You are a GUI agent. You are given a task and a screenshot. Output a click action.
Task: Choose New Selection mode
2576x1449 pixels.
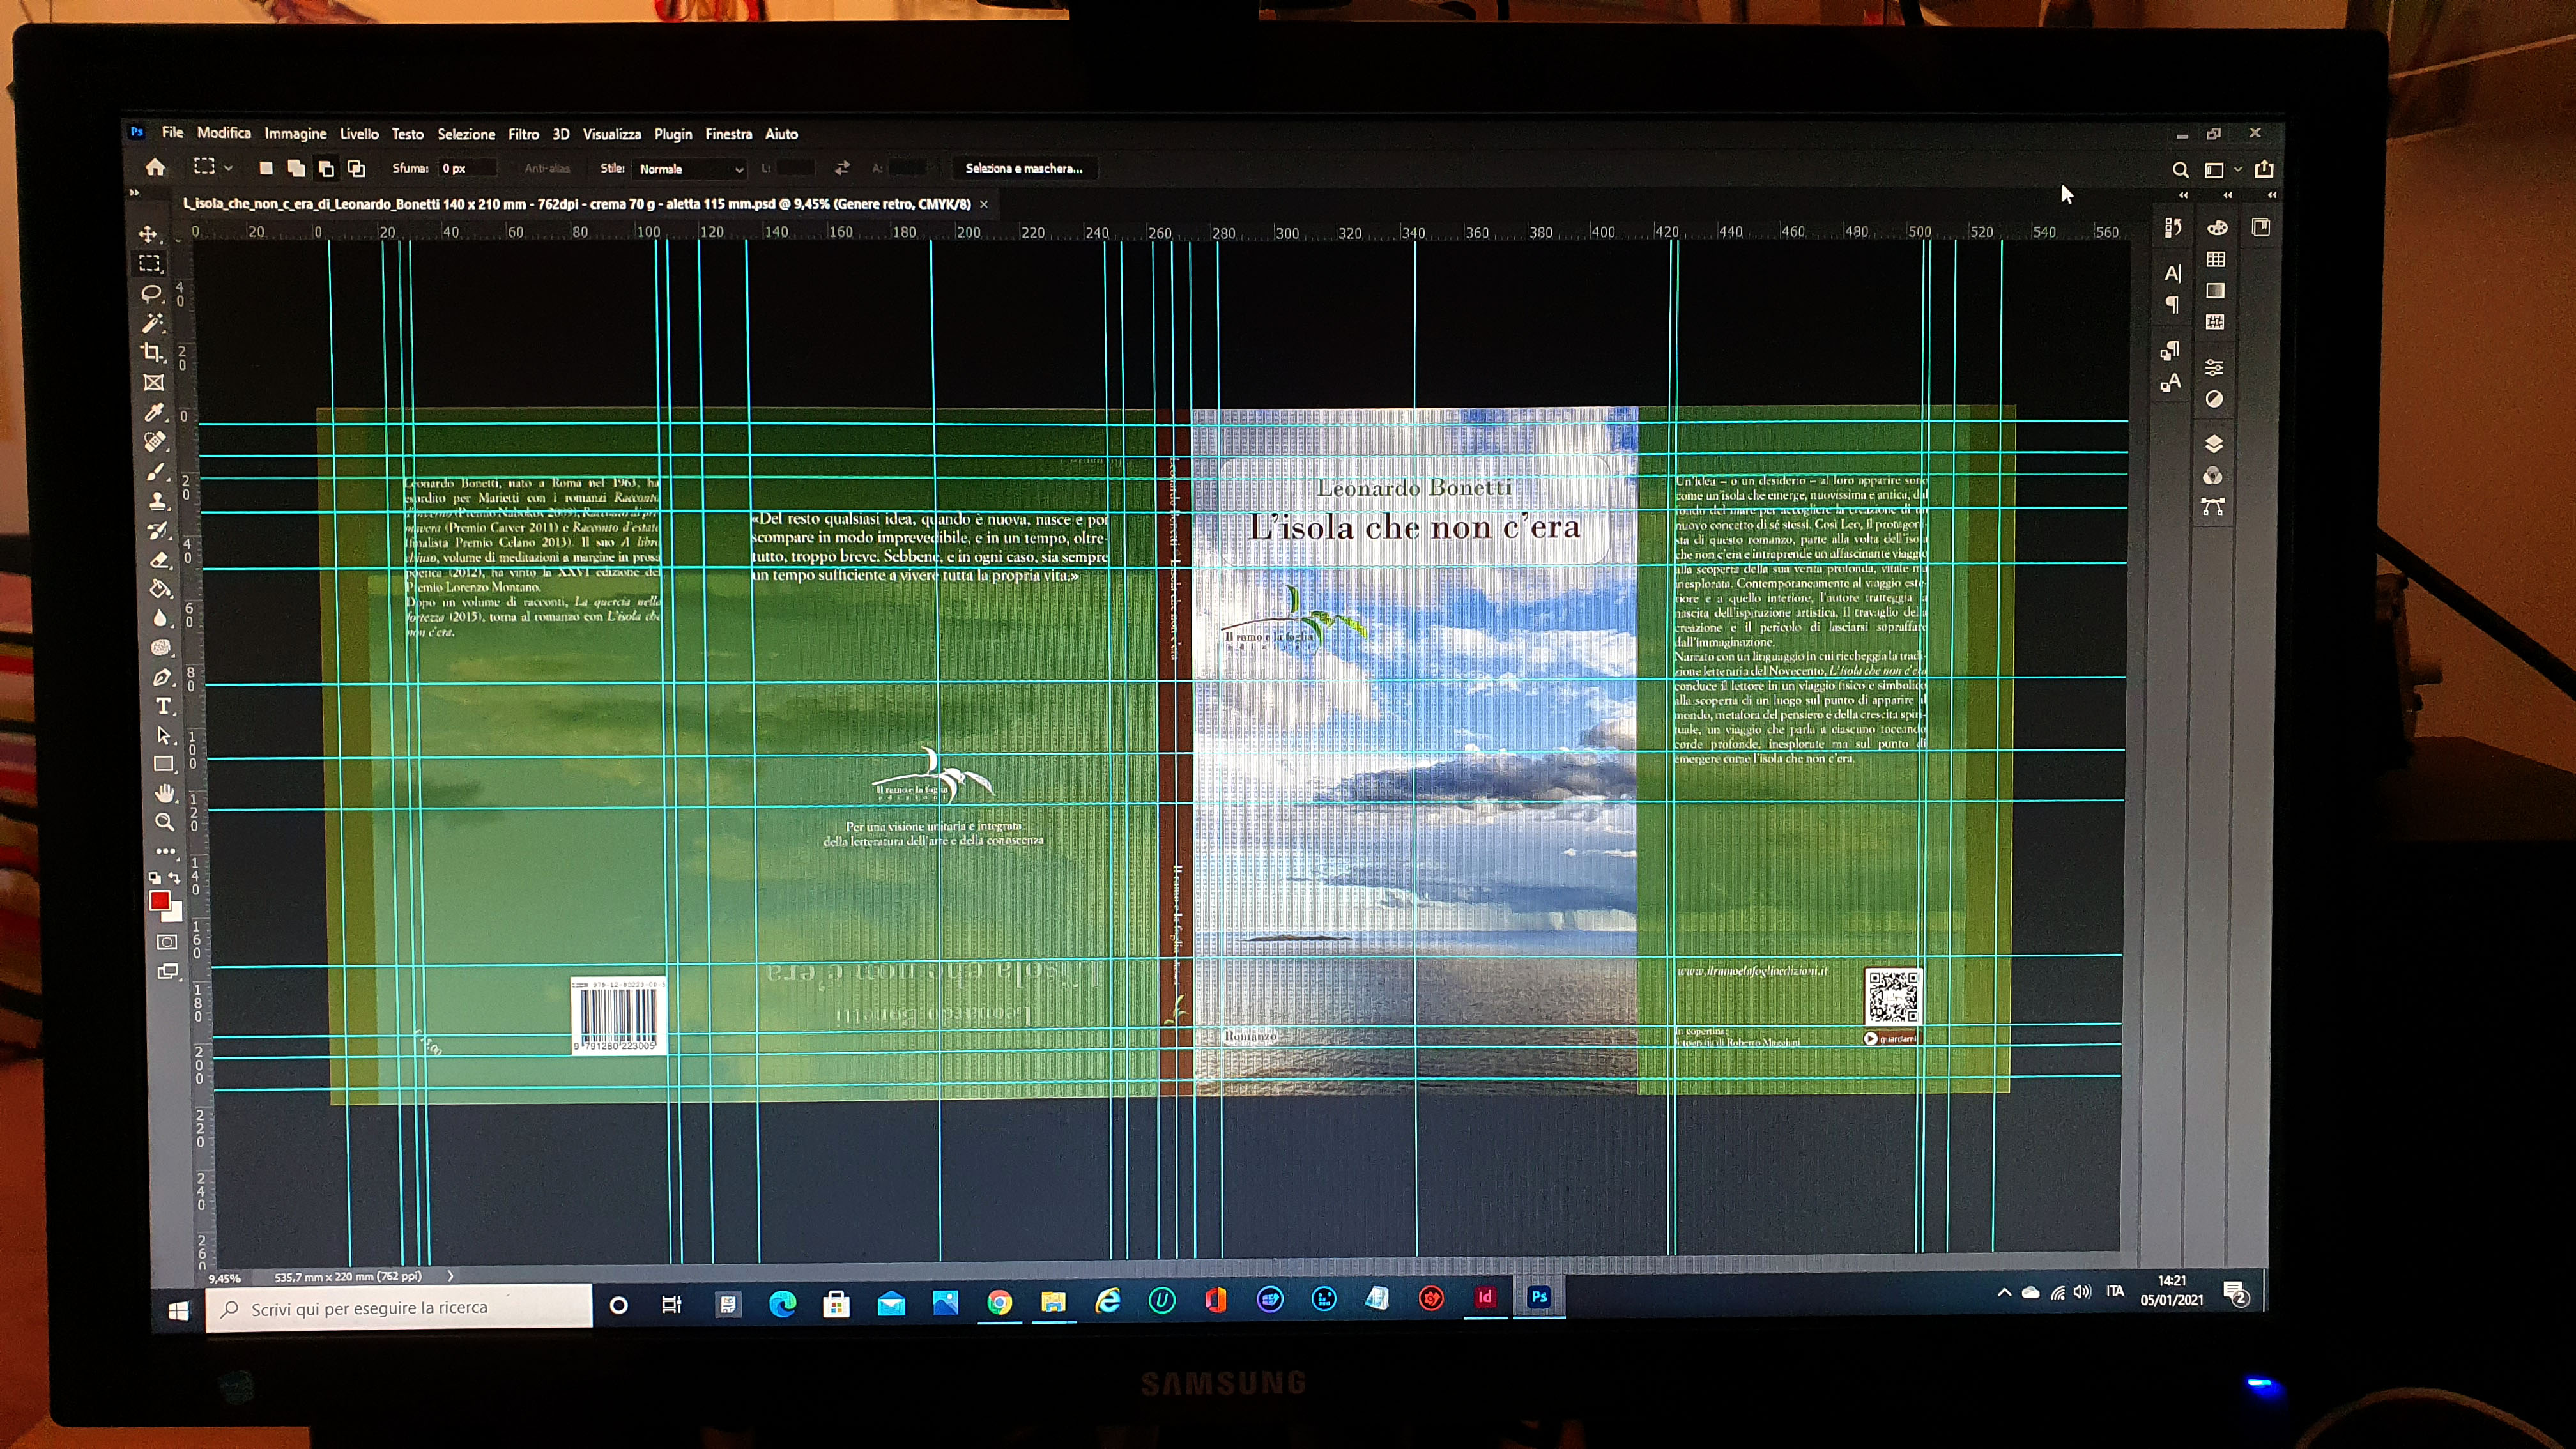pyautogui.click(x=265, y=168)
